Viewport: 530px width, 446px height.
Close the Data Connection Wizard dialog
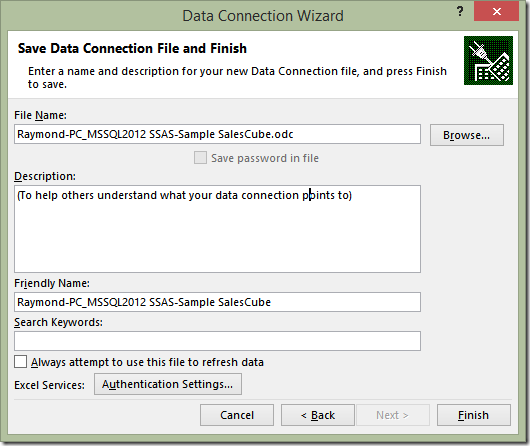(x=496, y=11)
